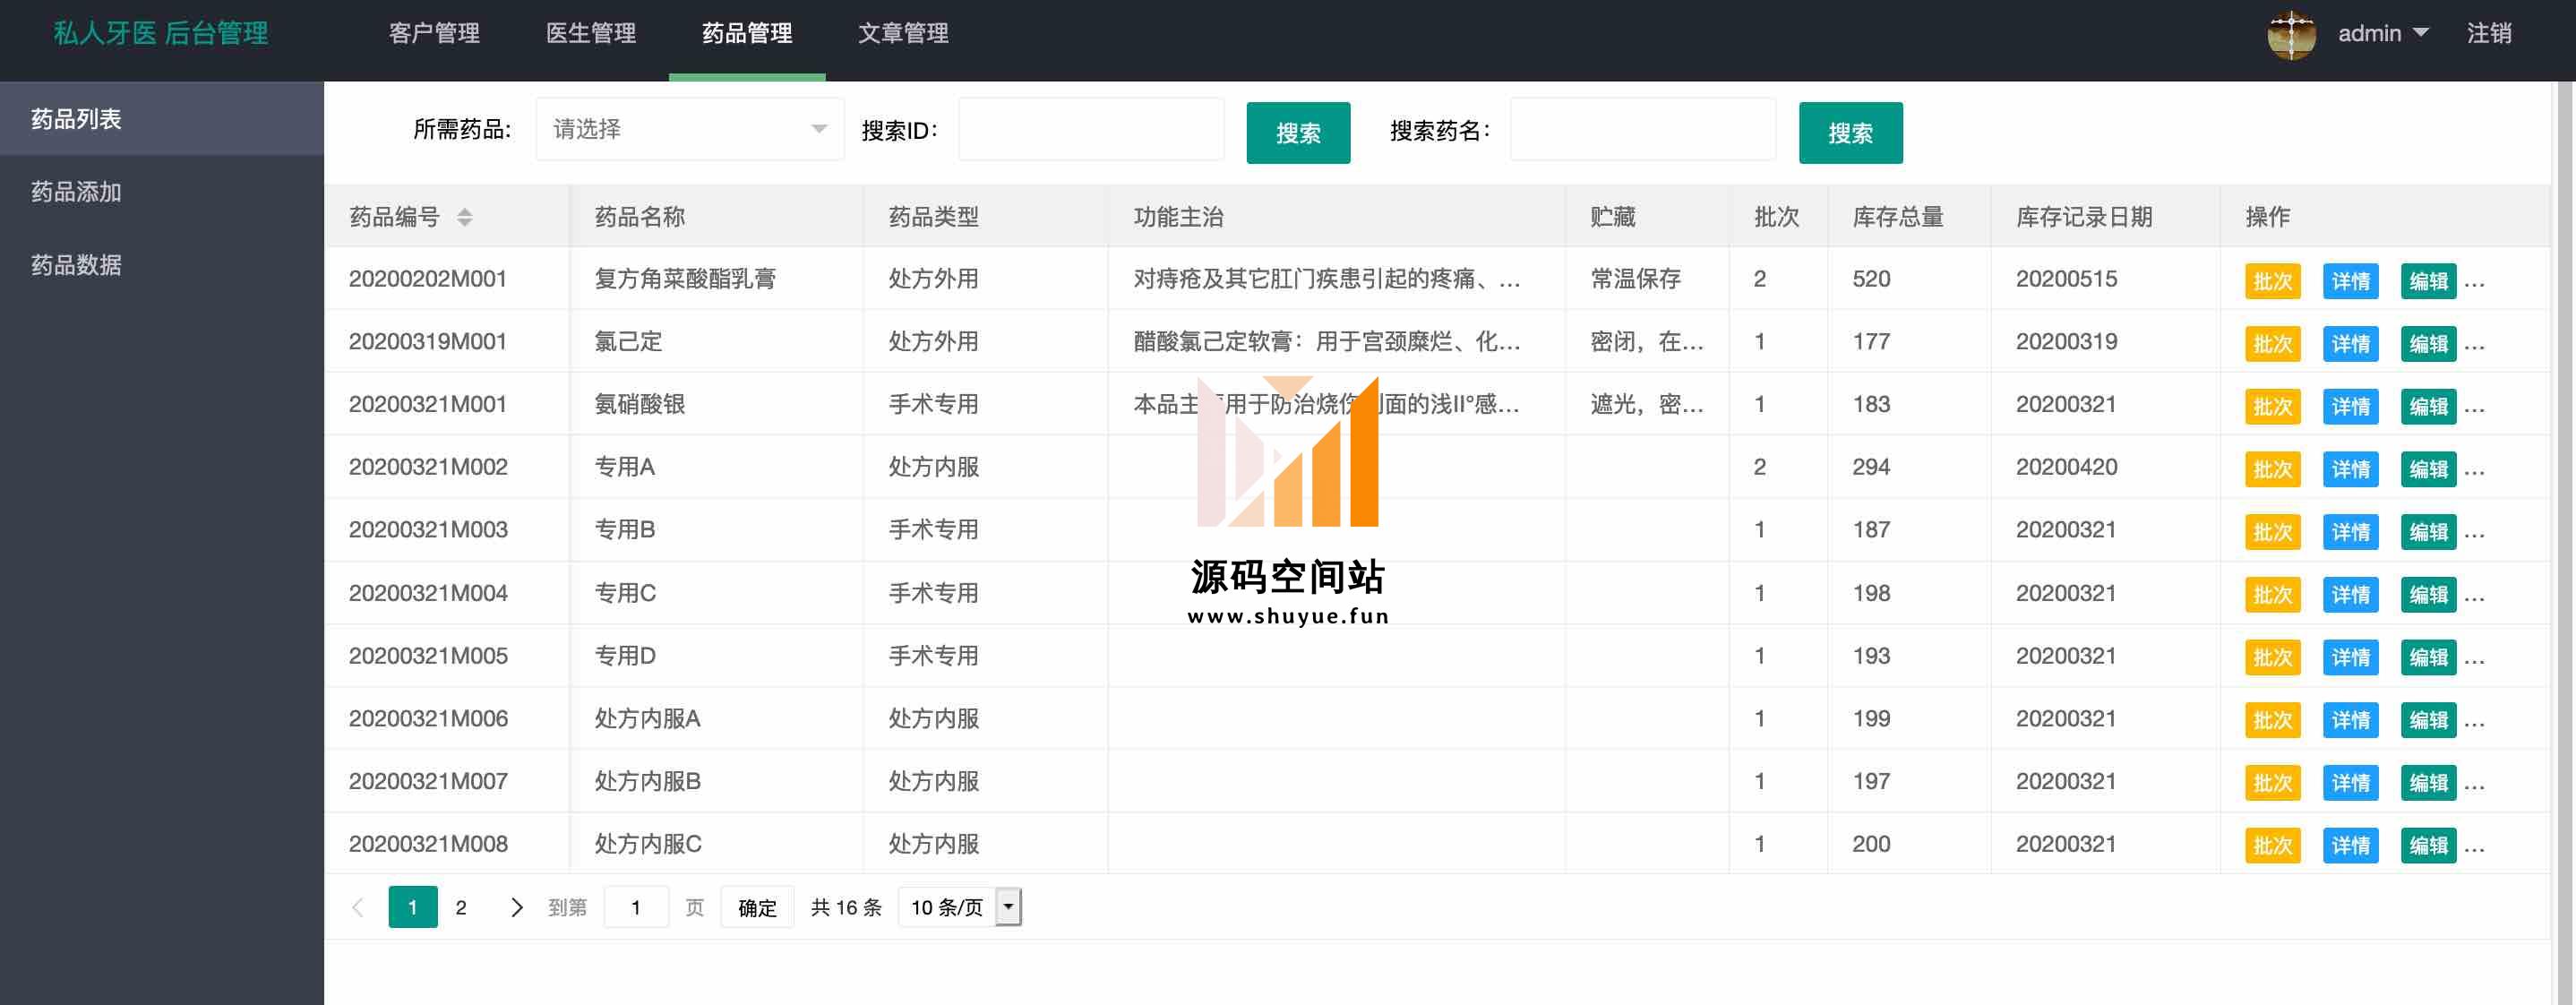Click 批次 for 复方角菜酸酯乳膏 row

pos(2272,281)
